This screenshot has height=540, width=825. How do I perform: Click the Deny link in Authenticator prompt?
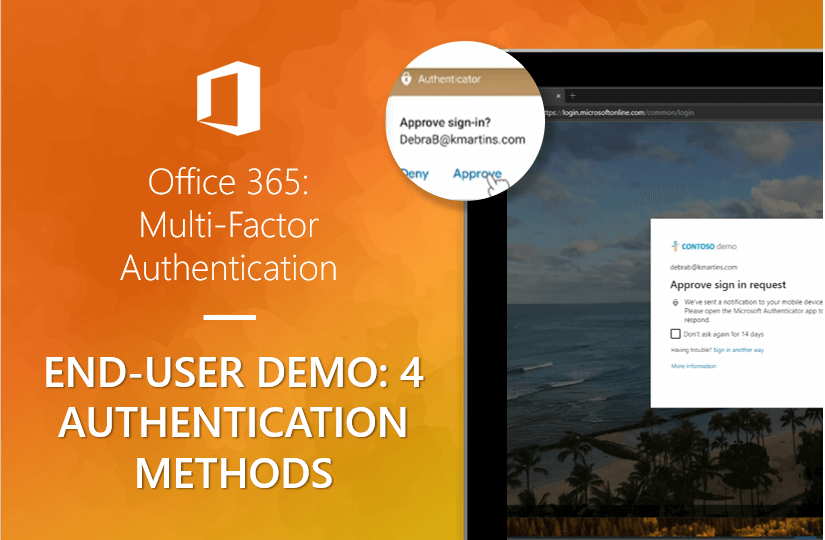point(415,174)
